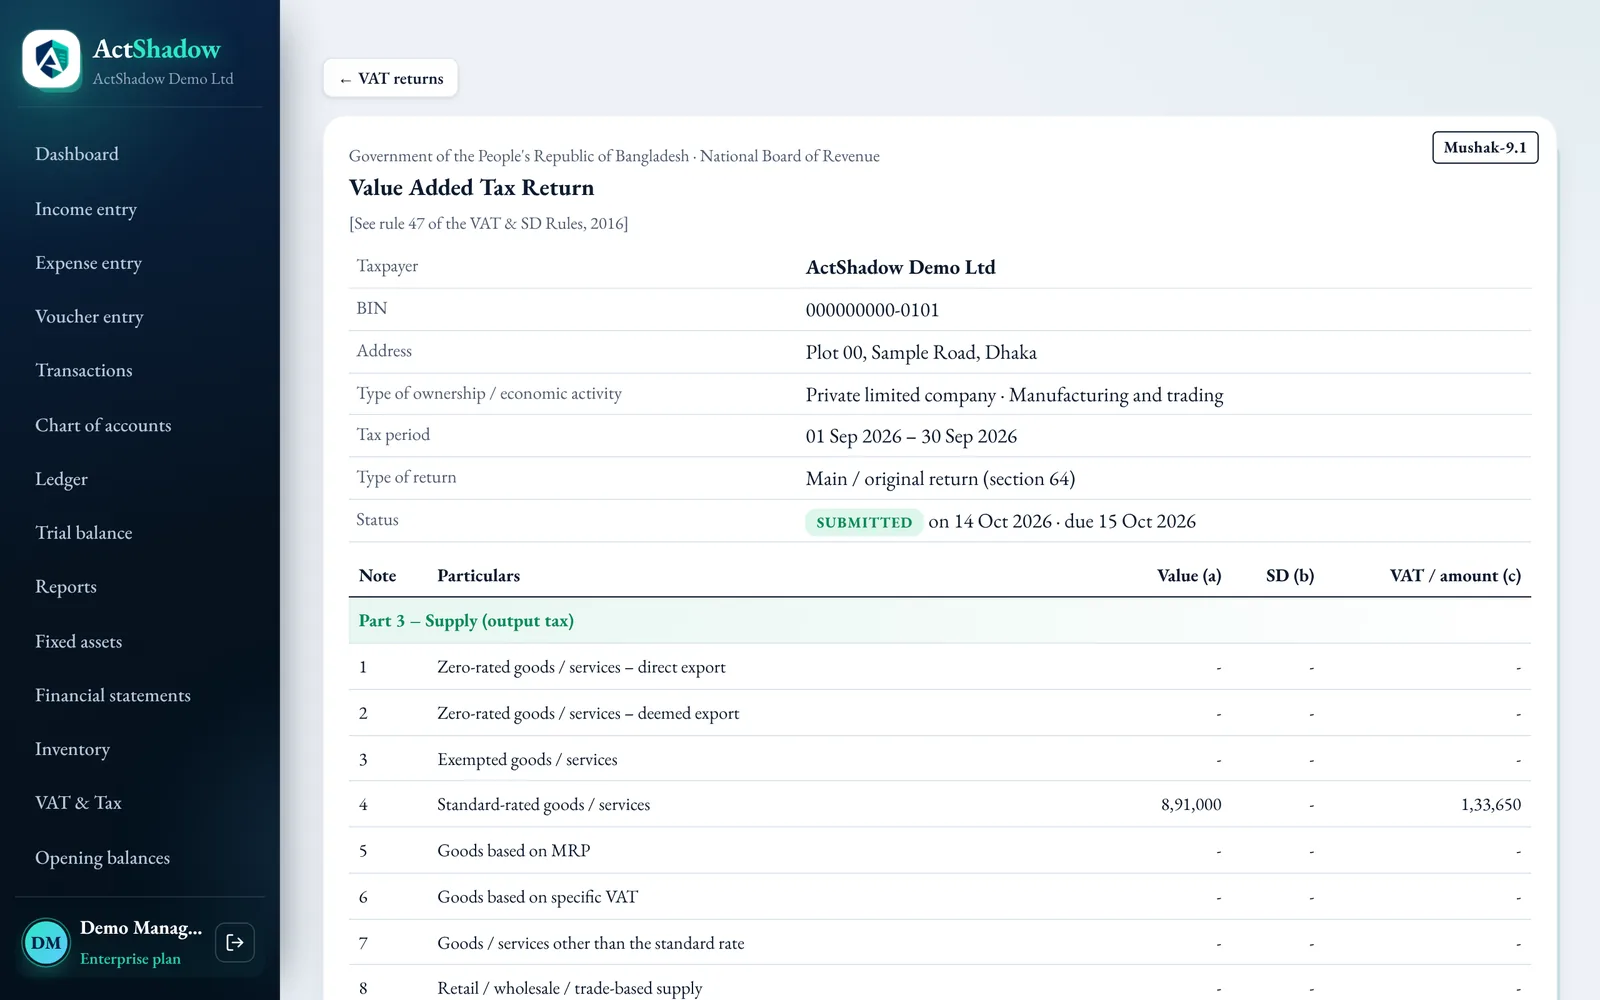Screen dimensions: 1600x1000
Task: Open Reports from the sidebar
Action: click(x=66, y=587)
